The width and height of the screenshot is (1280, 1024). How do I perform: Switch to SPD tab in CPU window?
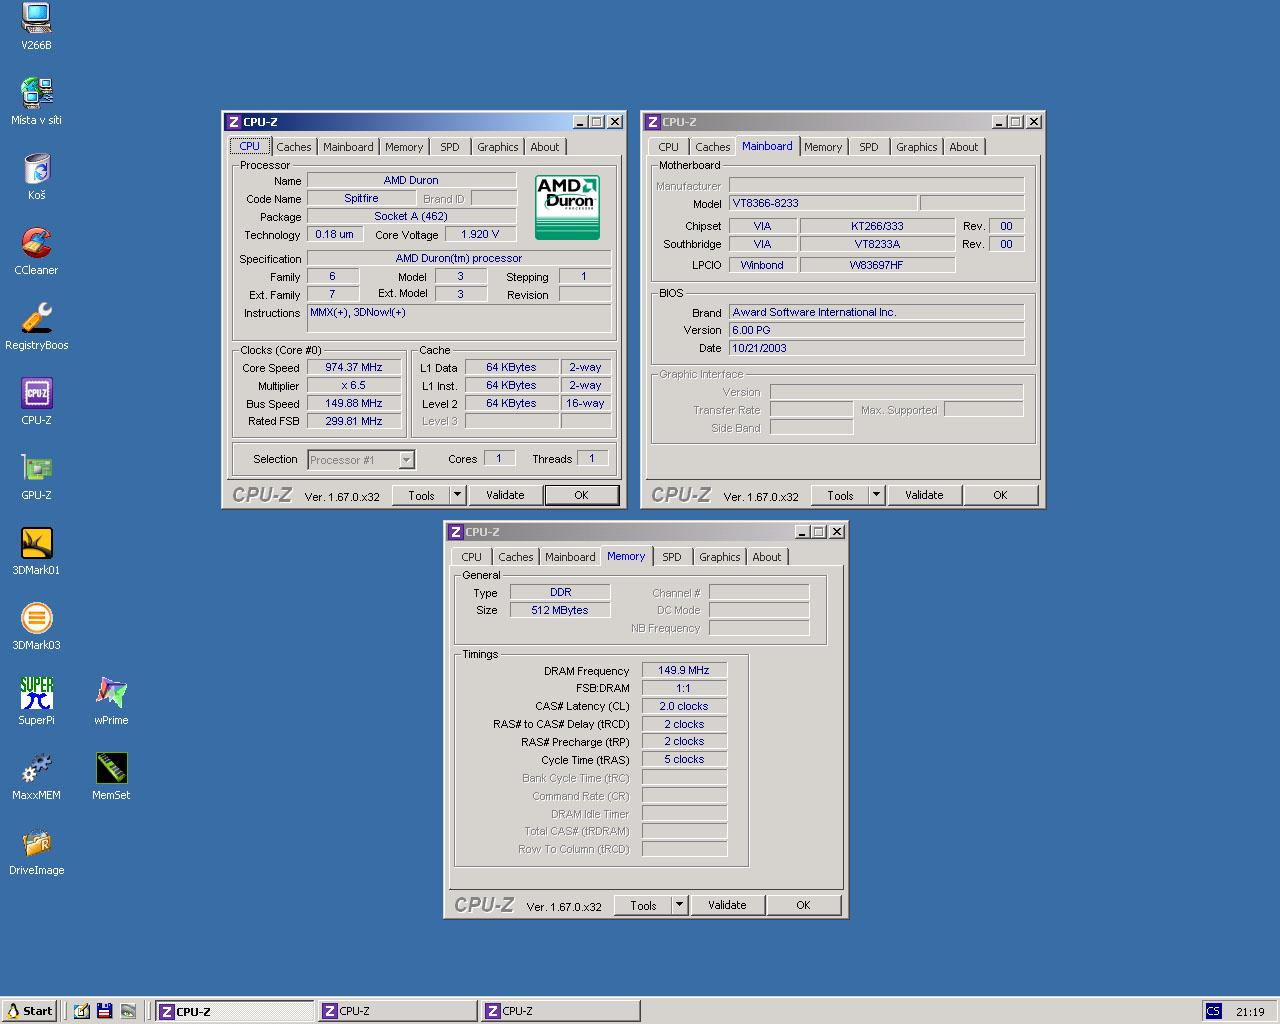[x=450, y=147]
